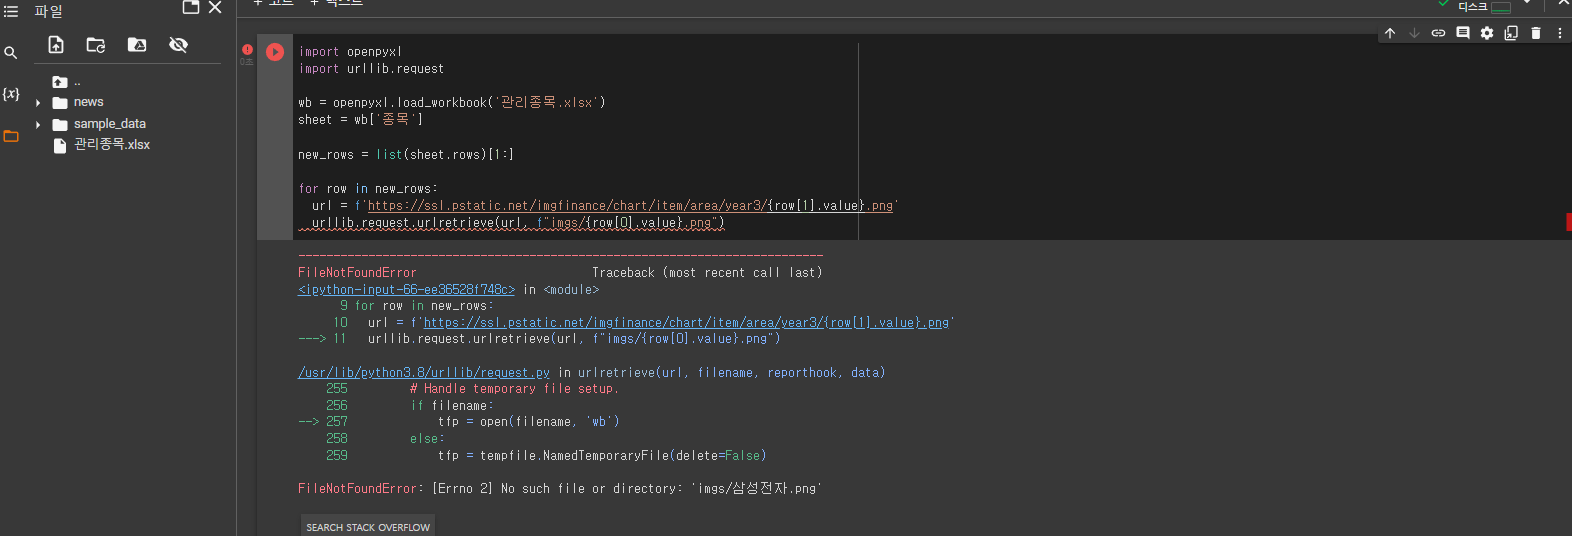Image resolution: width=1572 pixels, height=536 pixels.
Task: Open /usr/lib/python3.8/urllib/request.py link
Action: (424, 373)
